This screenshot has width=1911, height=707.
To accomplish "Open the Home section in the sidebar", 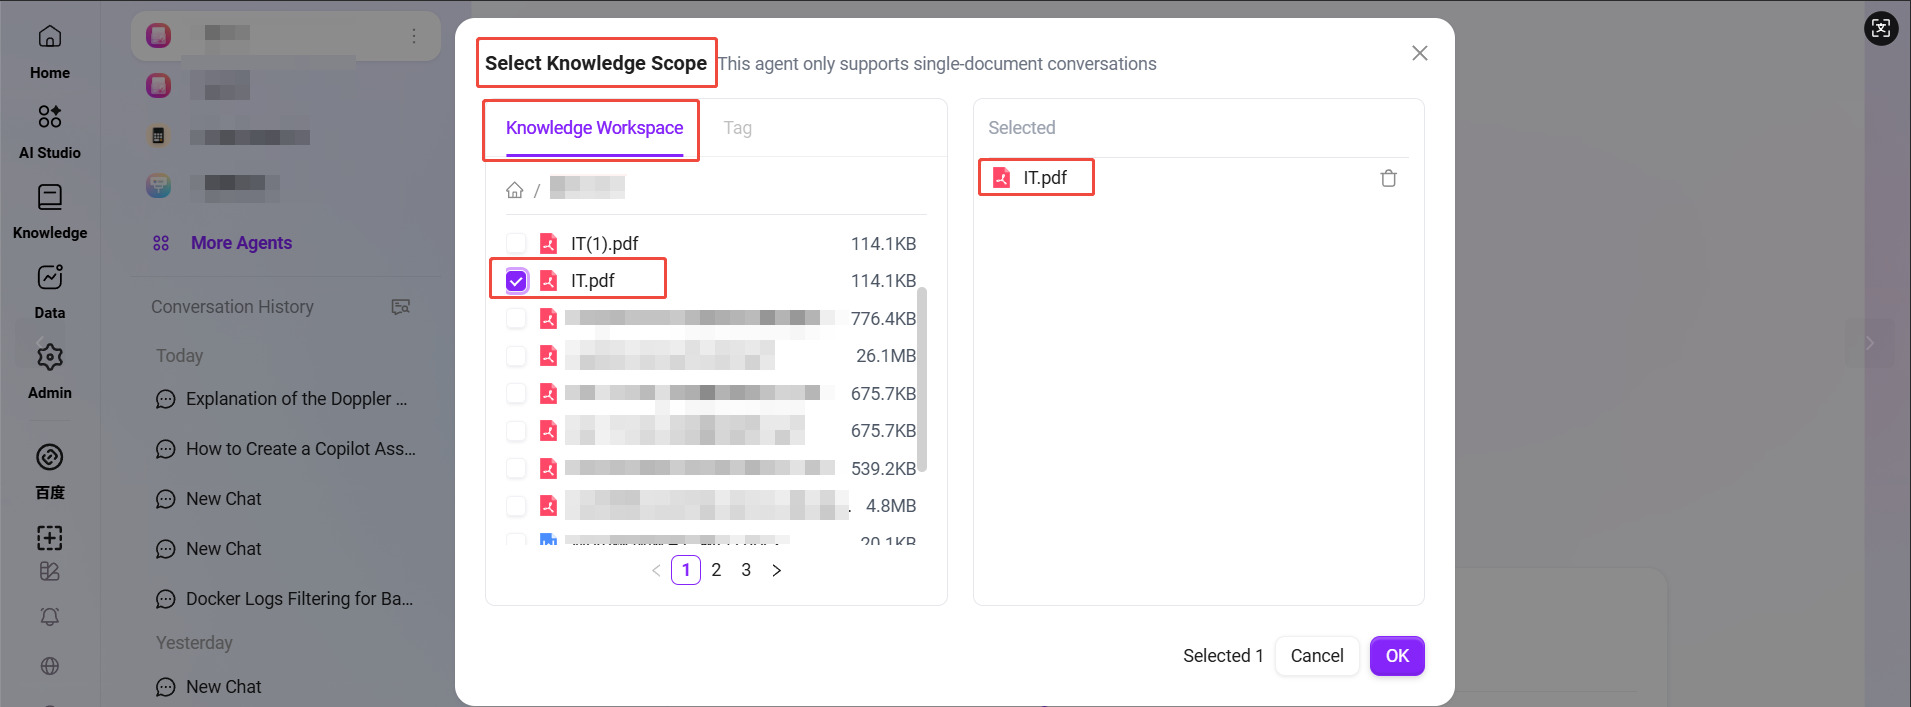I will [x=49, y=47].
